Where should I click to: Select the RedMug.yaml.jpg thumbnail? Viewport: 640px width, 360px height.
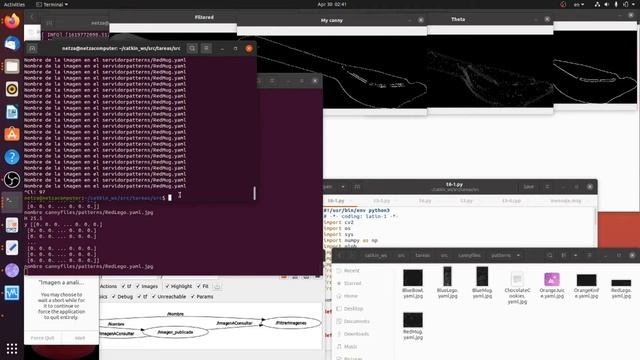click(413, 320)
